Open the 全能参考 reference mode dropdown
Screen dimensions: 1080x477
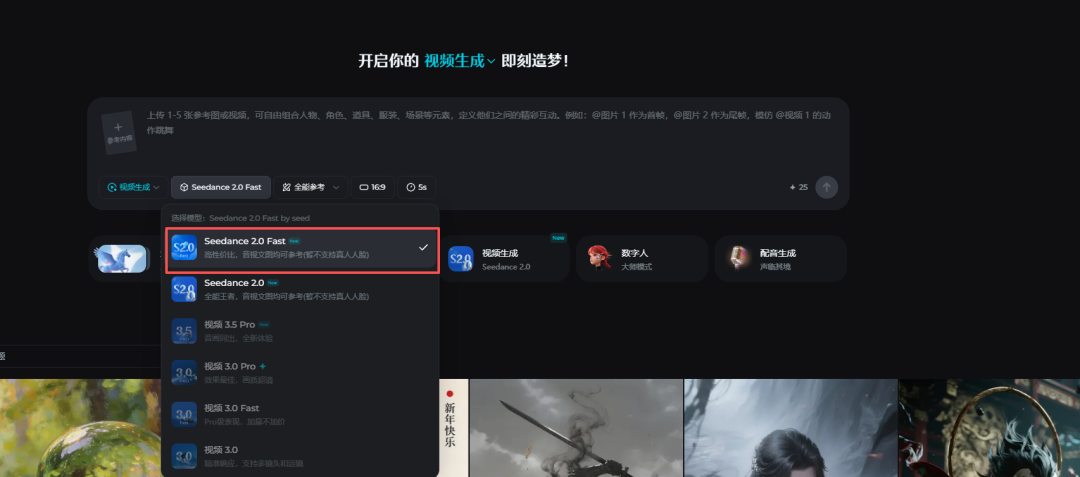pyautogui.click(x=311, y=187)
